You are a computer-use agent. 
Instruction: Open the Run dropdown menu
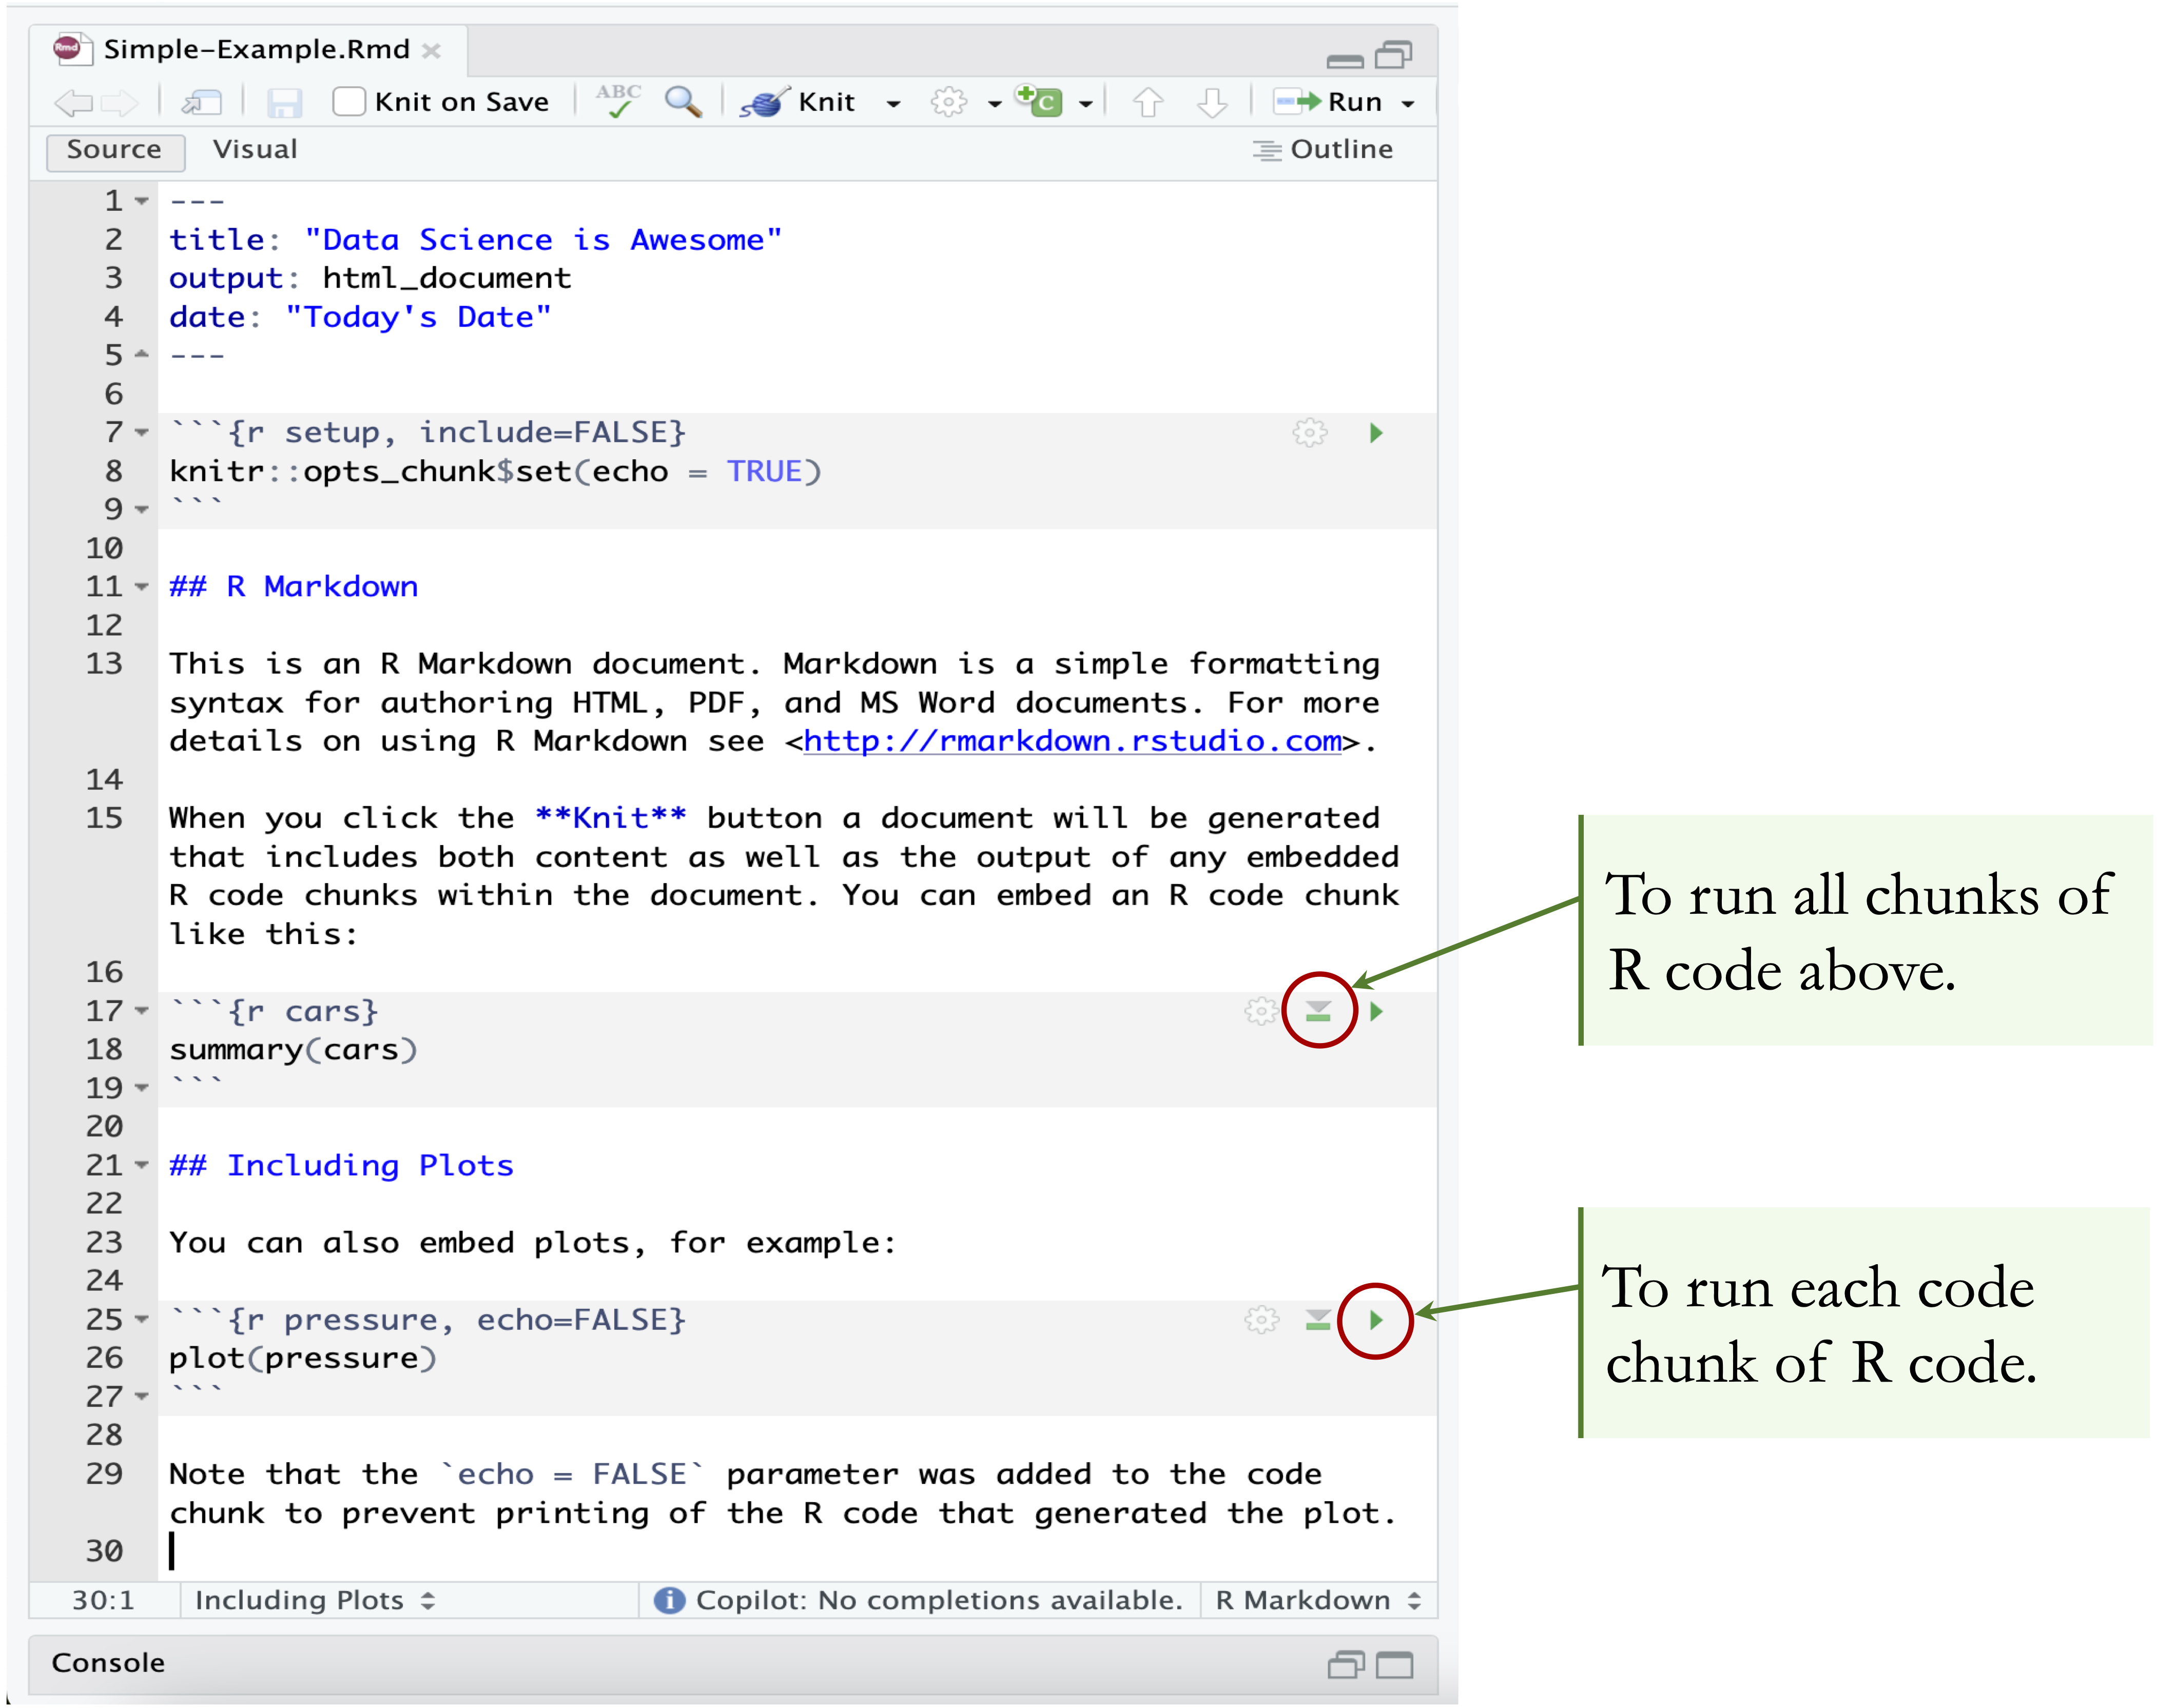click(x=1408, y=103)
